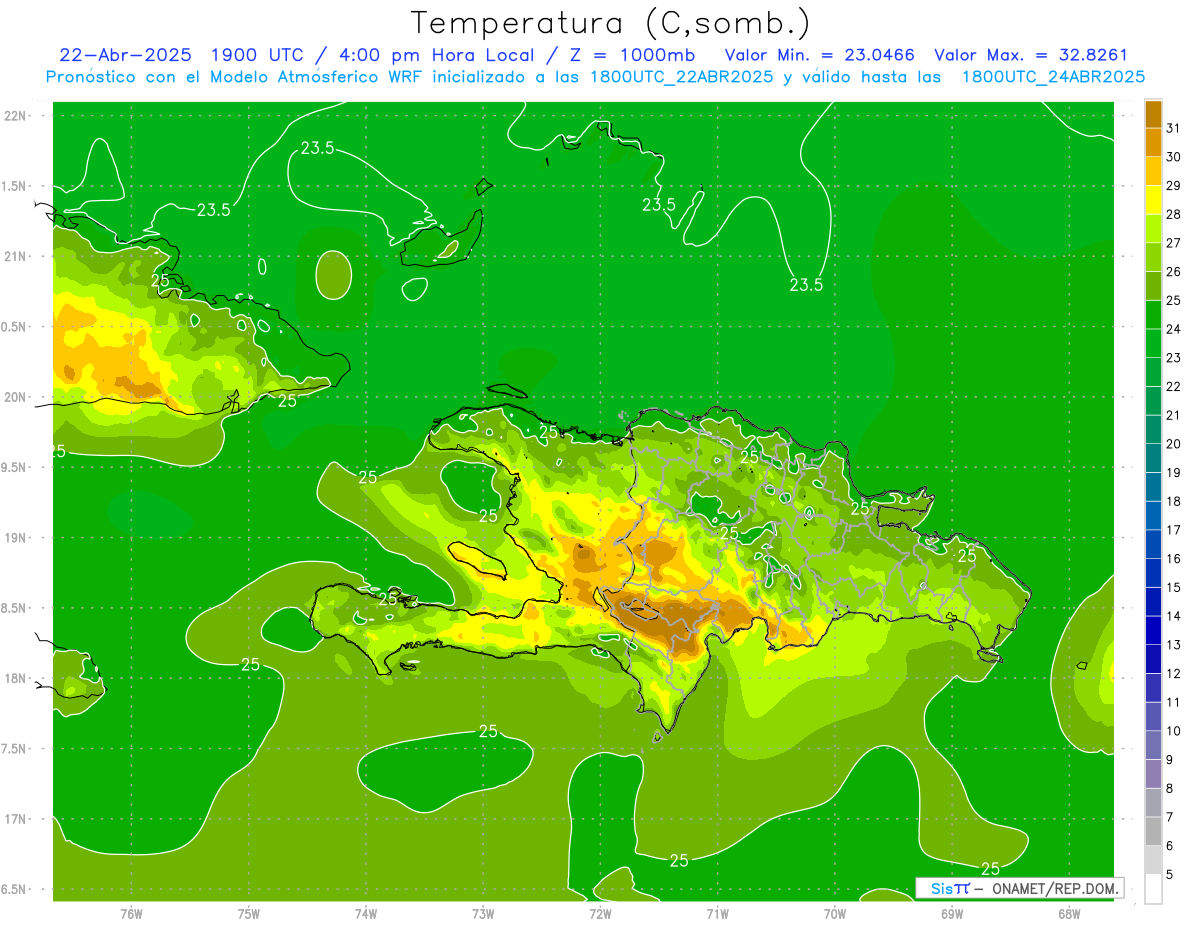1200x927 pixels.
Task: Click legend value "21"
Action: [x=1173, y=415]
